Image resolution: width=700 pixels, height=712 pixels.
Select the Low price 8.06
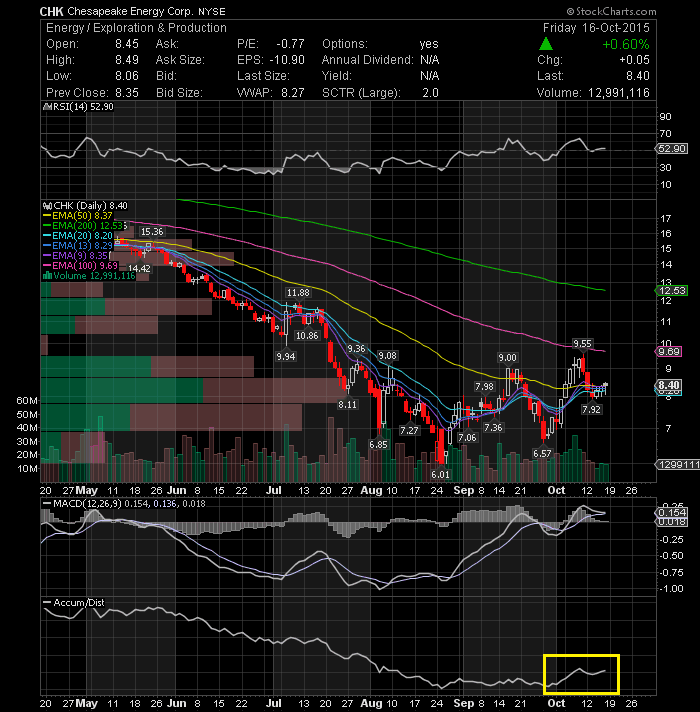tap(127, 76)
